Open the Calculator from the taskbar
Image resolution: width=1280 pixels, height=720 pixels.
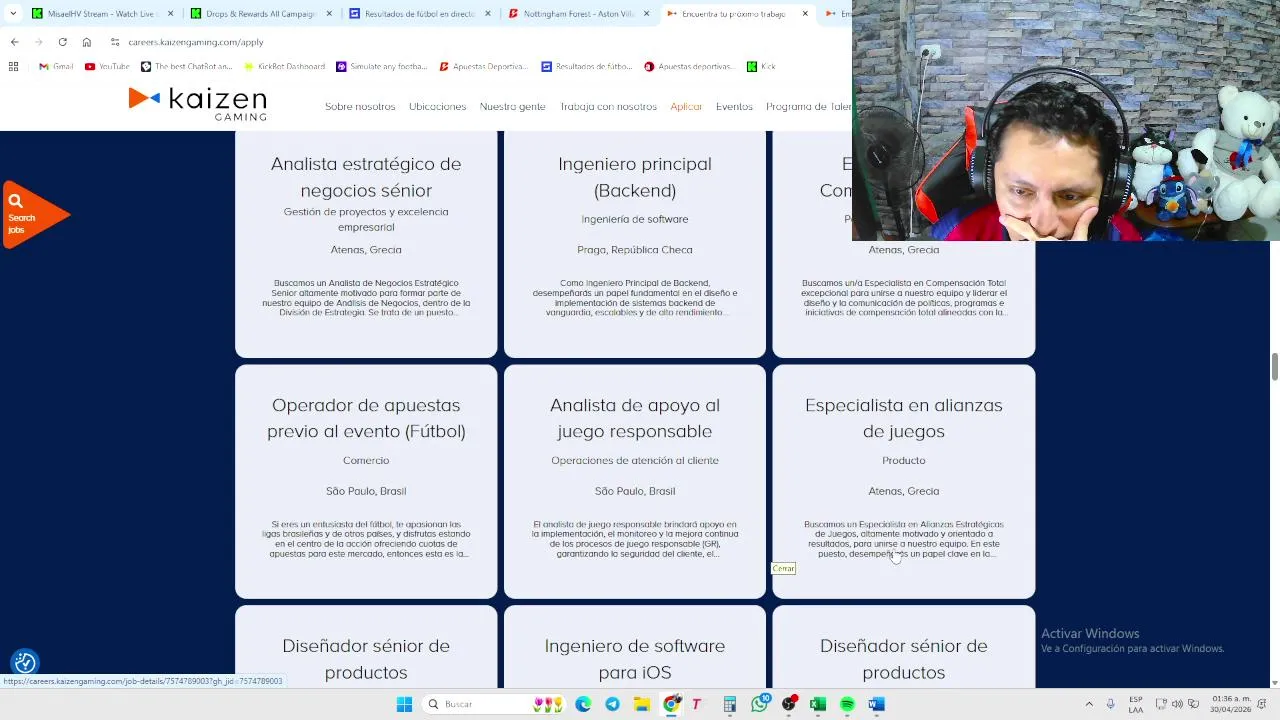(x=730, y=704)
